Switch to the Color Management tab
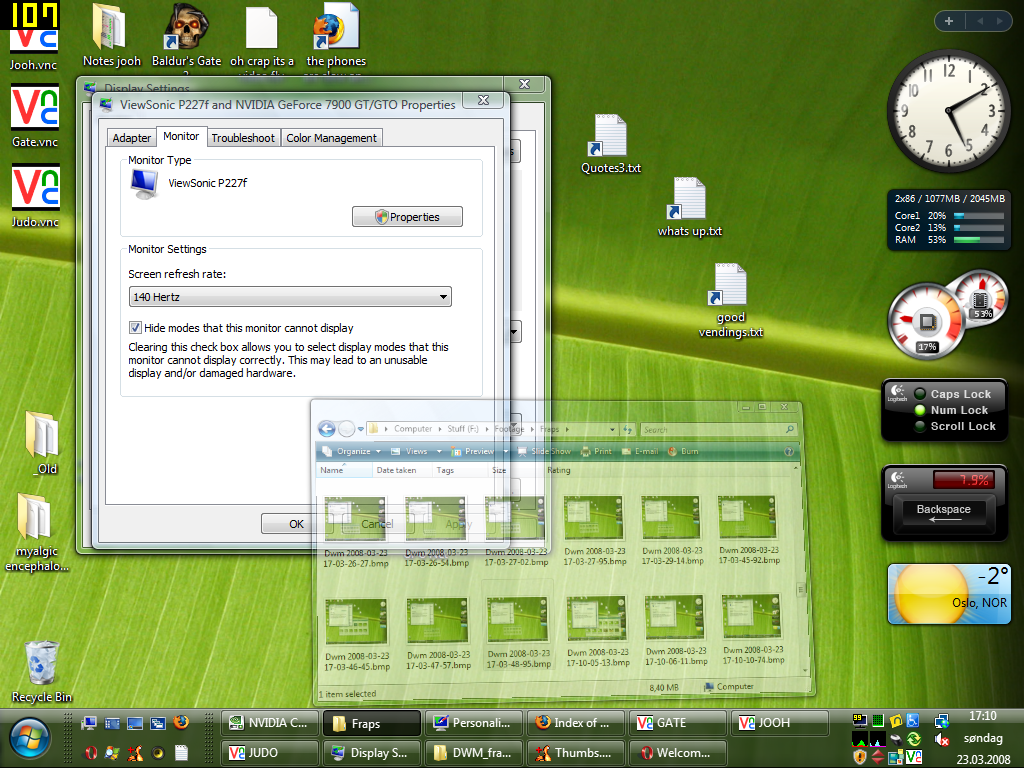Screen dimensions: 1024x768 pyautogui.click(x=331, y=138)
